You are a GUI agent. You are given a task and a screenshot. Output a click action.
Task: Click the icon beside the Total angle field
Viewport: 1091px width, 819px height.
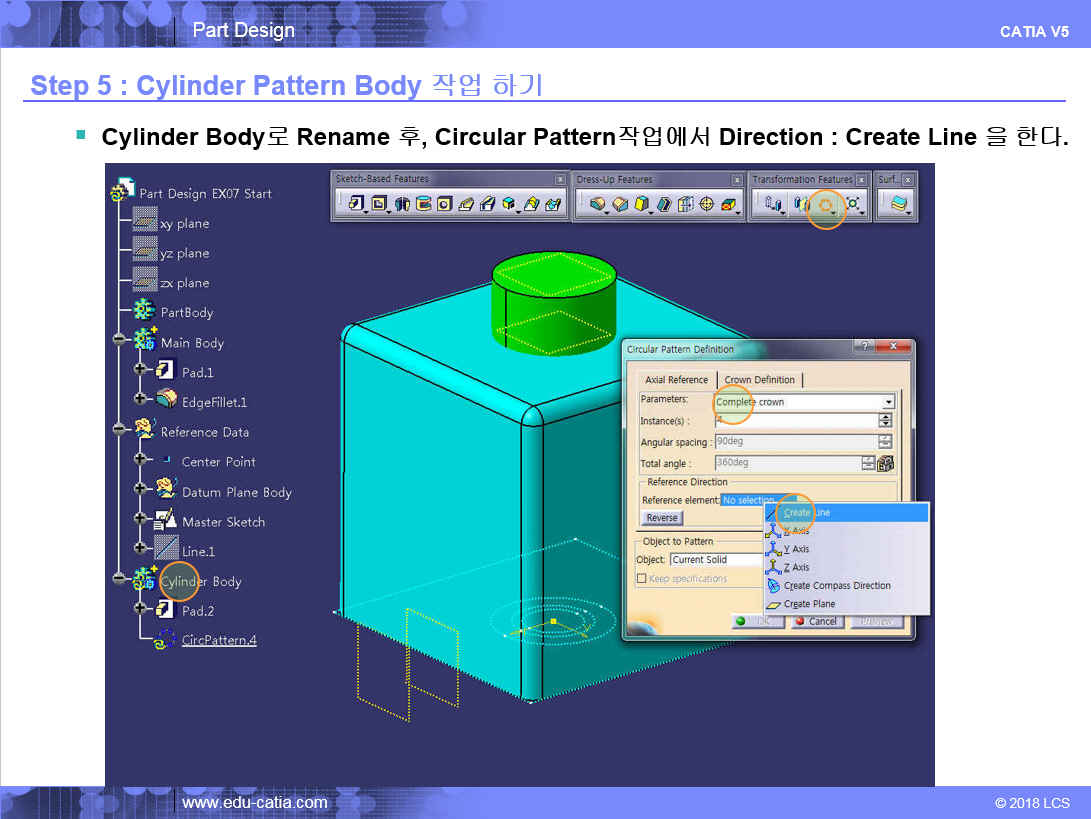(x=885, y=463)
